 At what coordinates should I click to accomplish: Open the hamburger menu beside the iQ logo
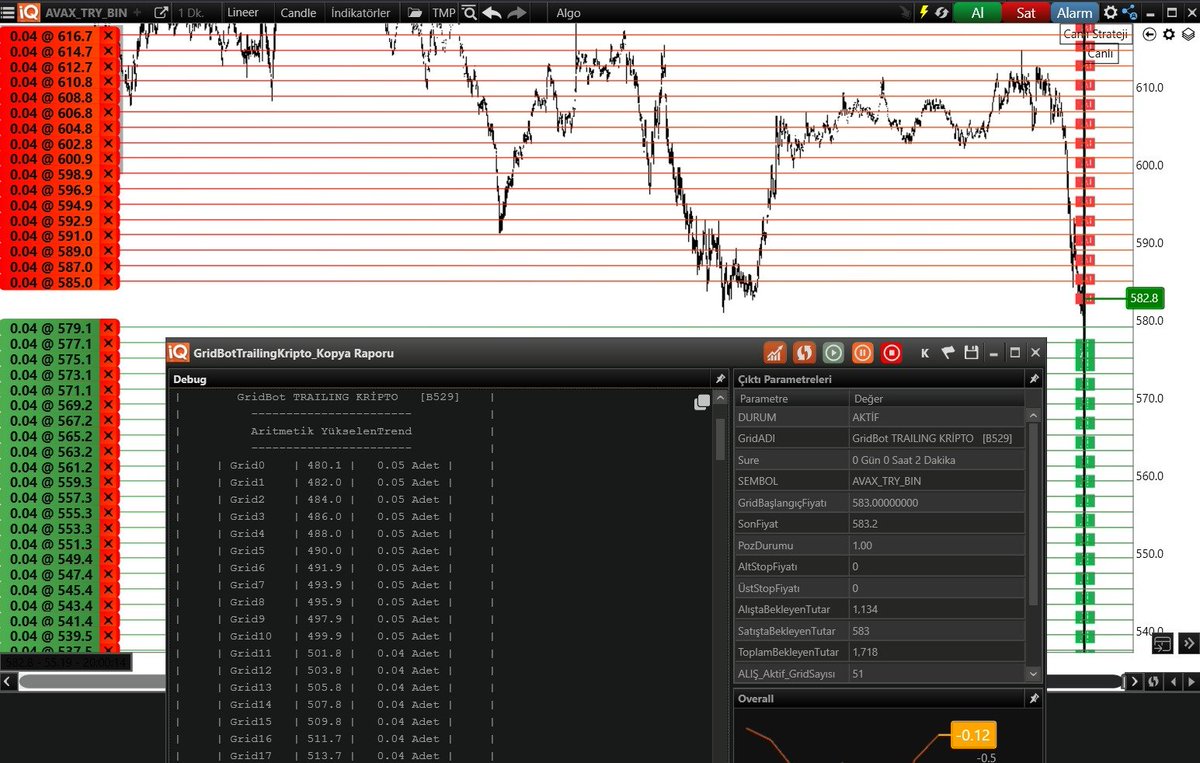coord(8,13)
